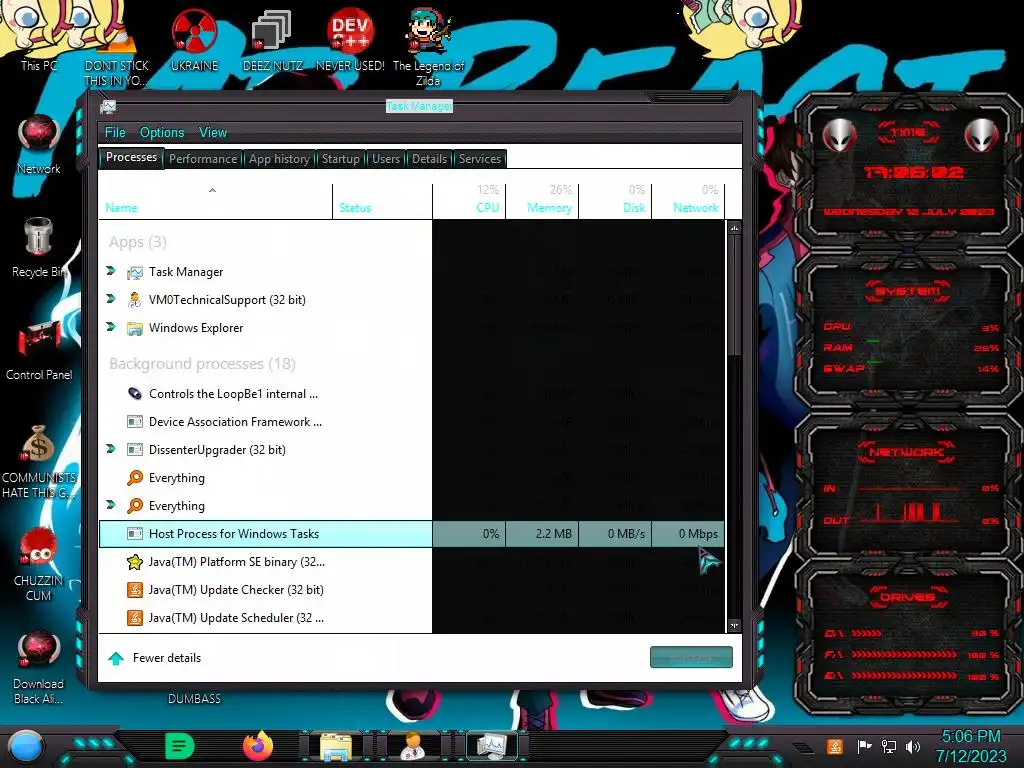
Task: Click the TIME gadget clock panel
Action: (x=908, y=173)
